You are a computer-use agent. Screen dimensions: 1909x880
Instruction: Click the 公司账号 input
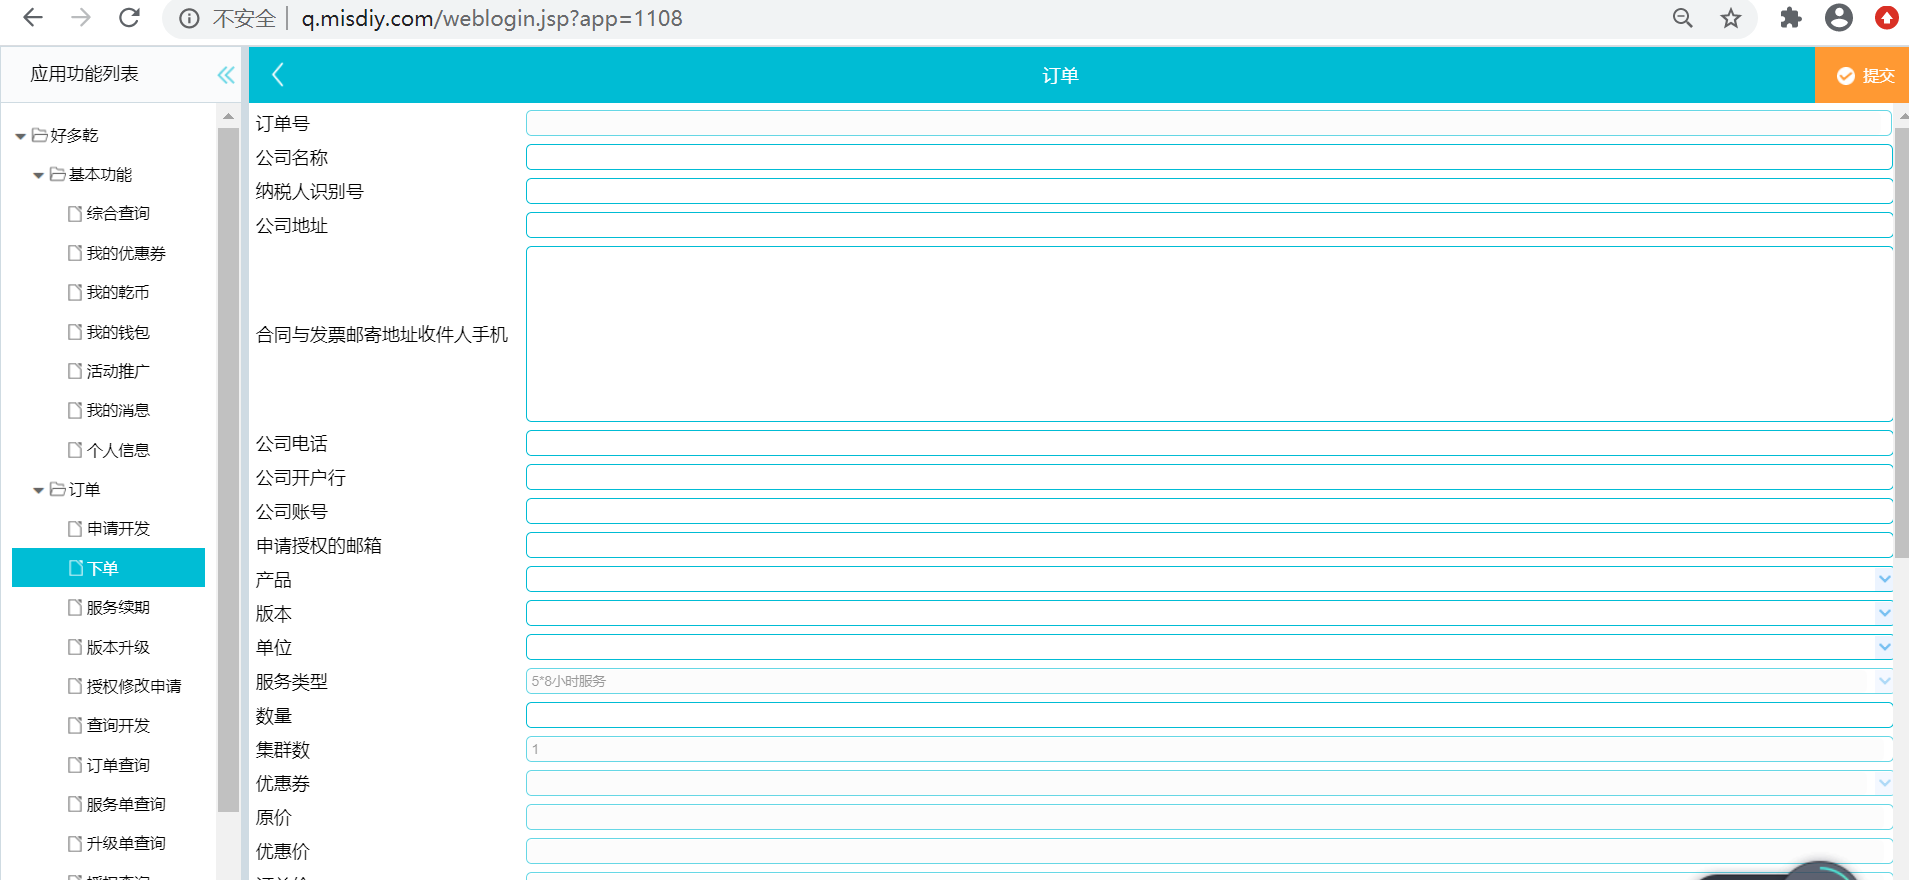pyautogui.click(x=1209, y=511)
